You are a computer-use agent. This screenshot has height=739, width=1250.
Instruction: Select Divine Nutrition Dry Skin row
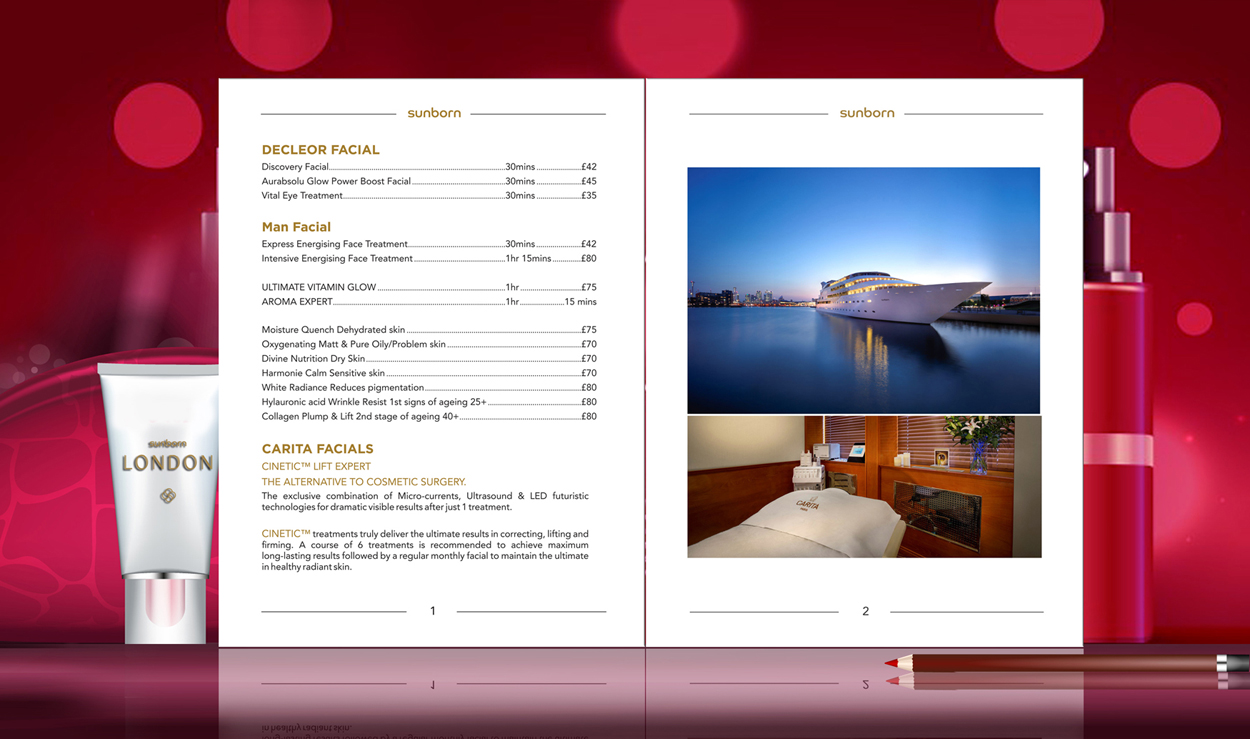429,359
